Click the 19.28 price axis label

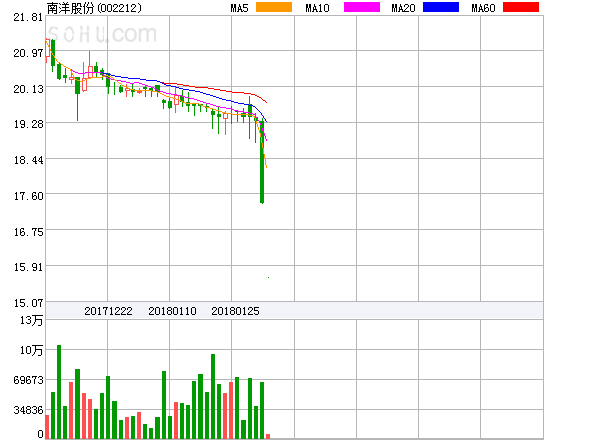coord(28,124)
